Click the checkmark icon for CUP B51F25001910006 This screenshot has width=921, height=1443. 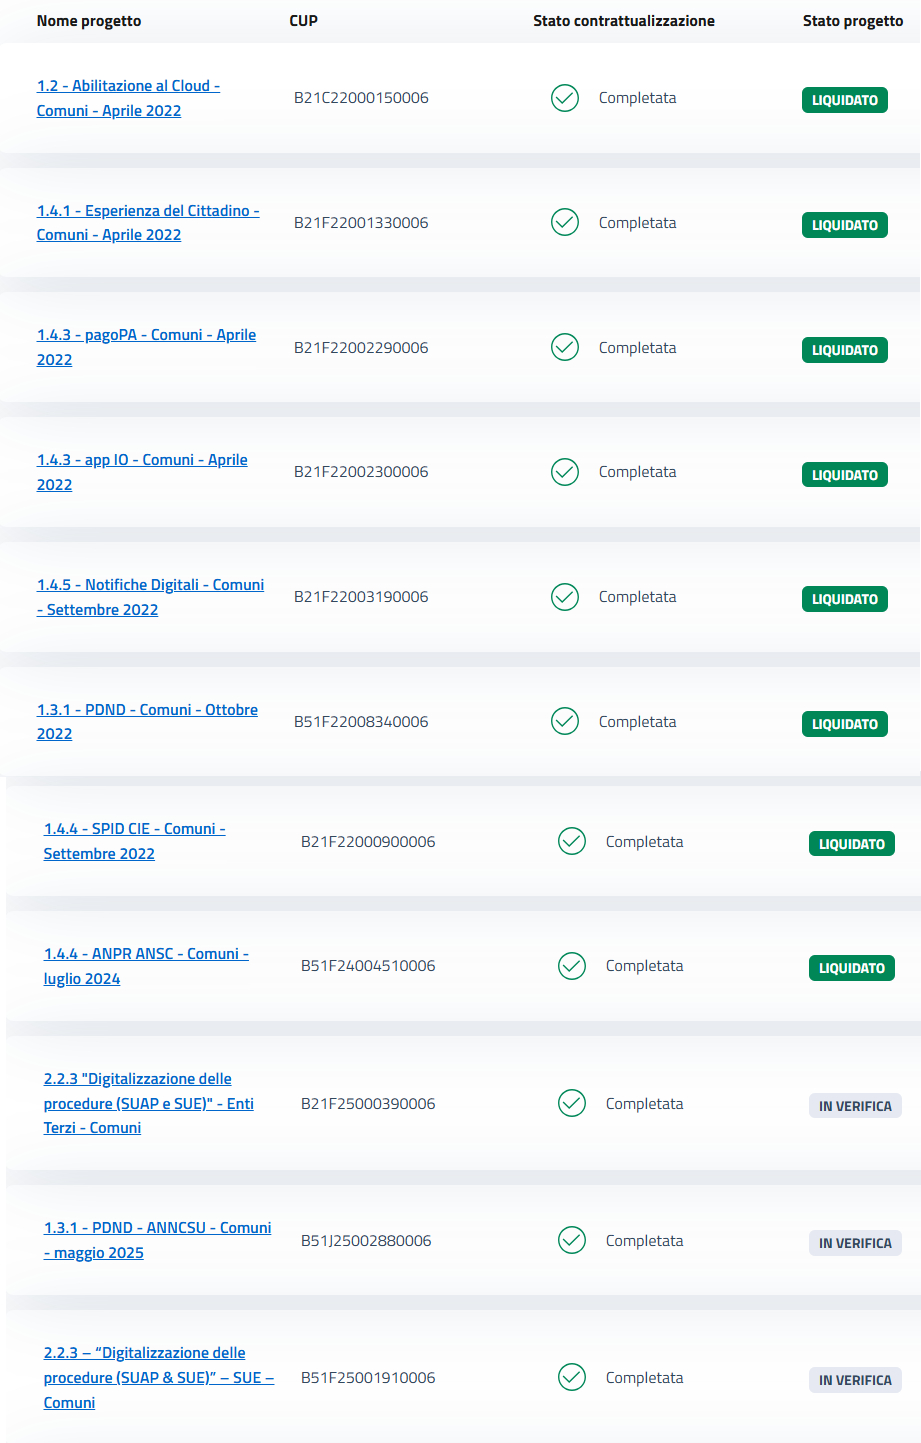pos(572,1377)
